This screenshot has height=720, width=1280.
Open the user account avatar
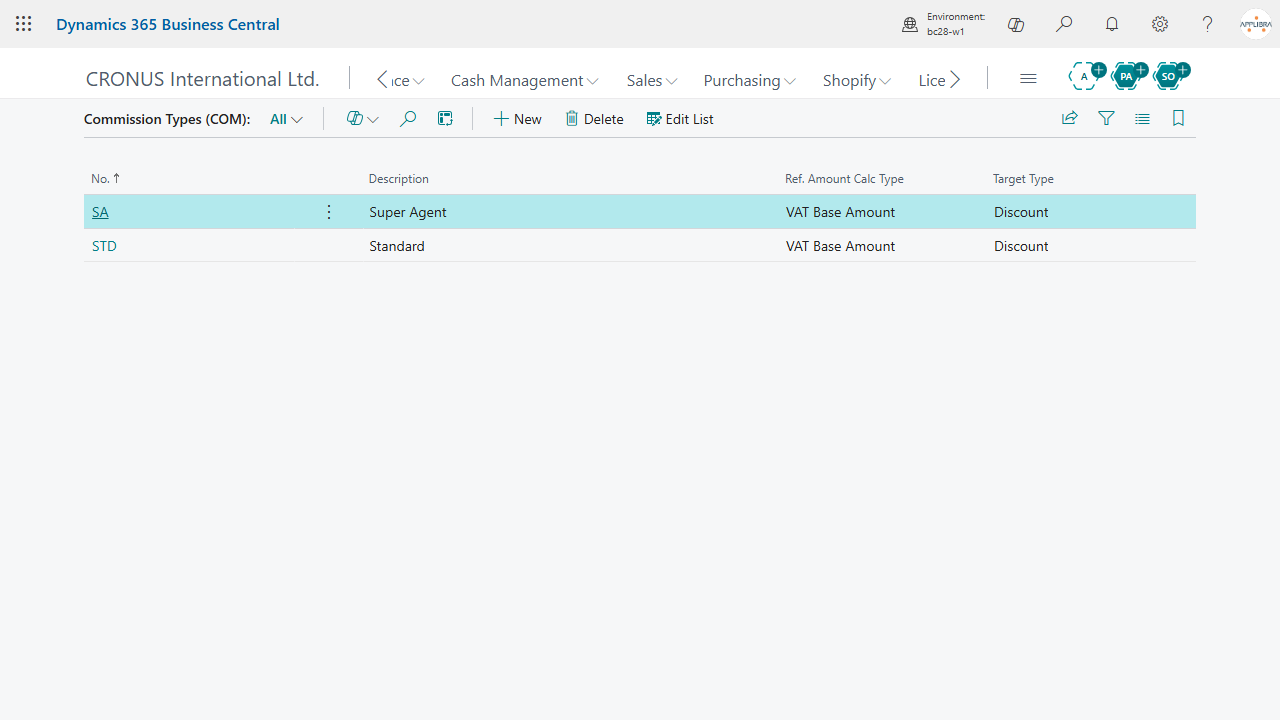[1256, 24]
